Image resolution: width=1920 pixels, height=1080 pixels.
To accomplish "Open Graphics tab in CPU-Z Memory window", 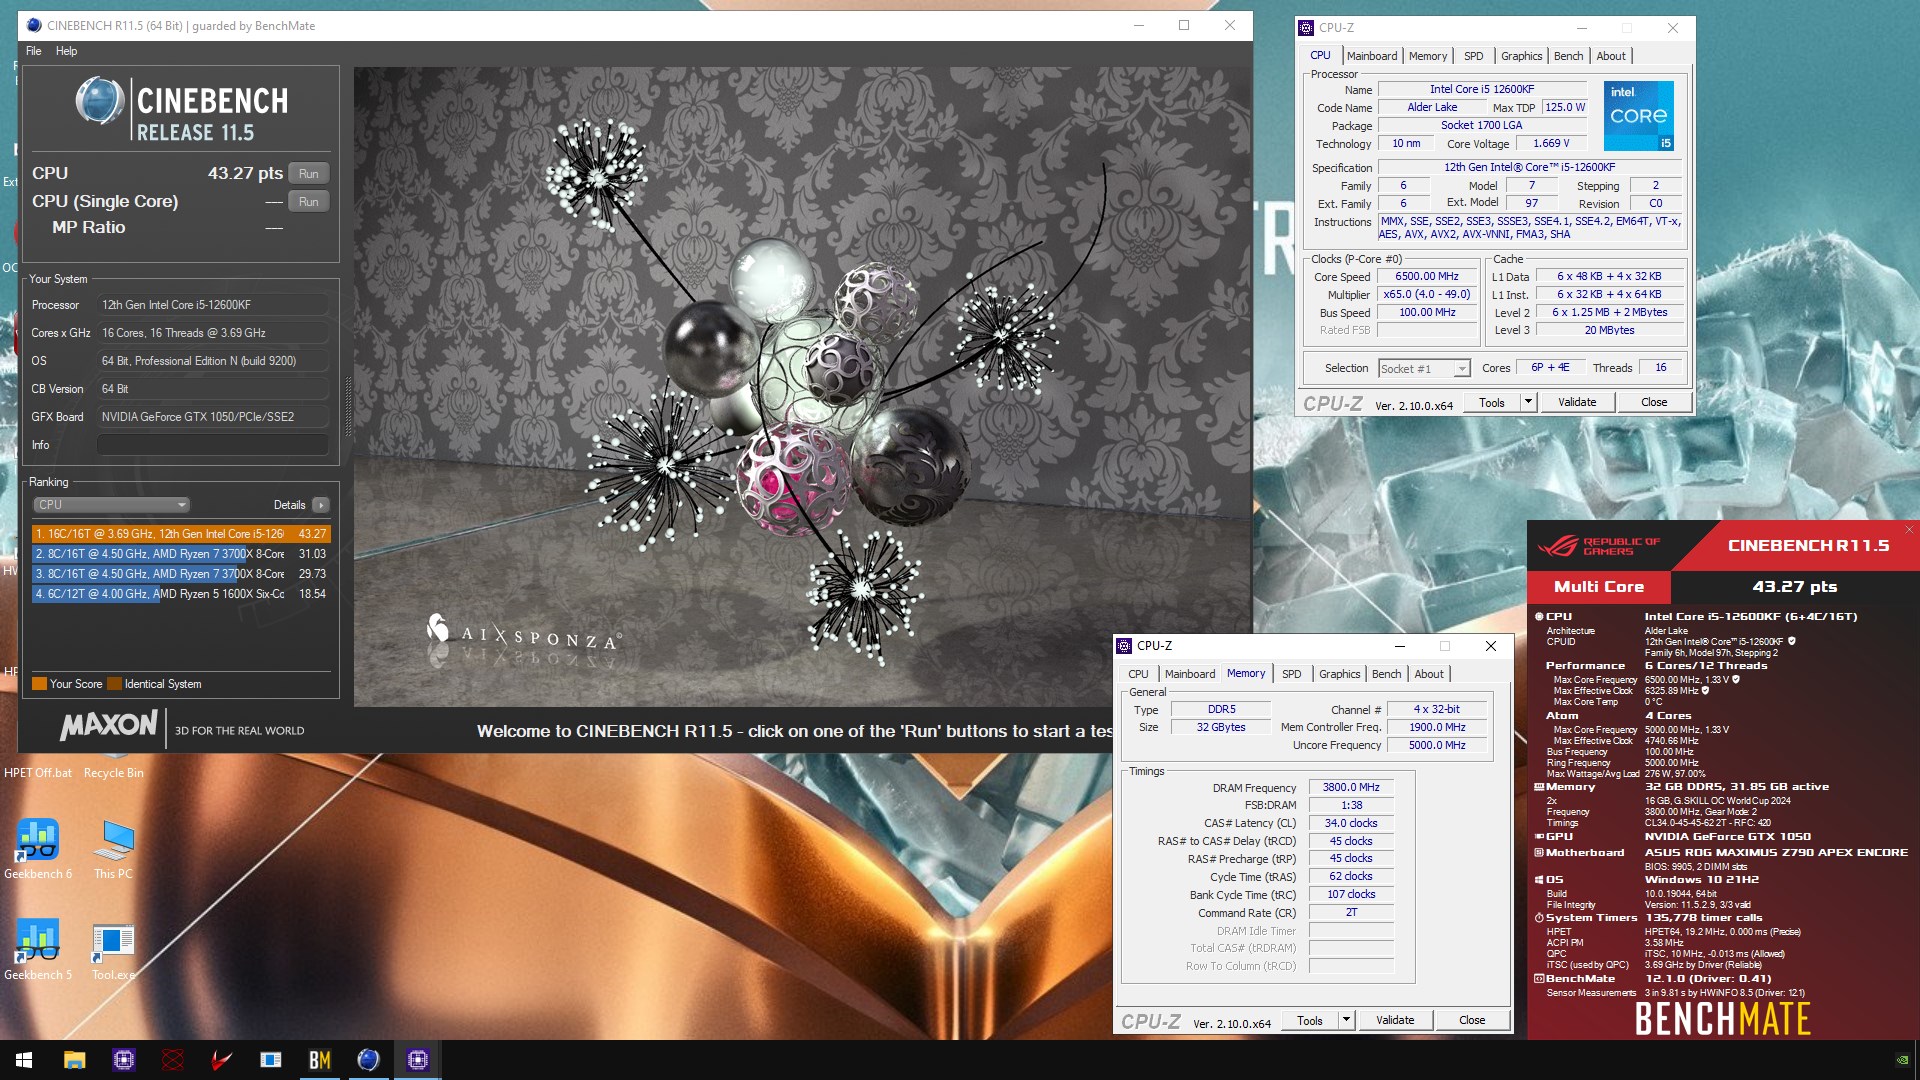I will coord(1340,674).
